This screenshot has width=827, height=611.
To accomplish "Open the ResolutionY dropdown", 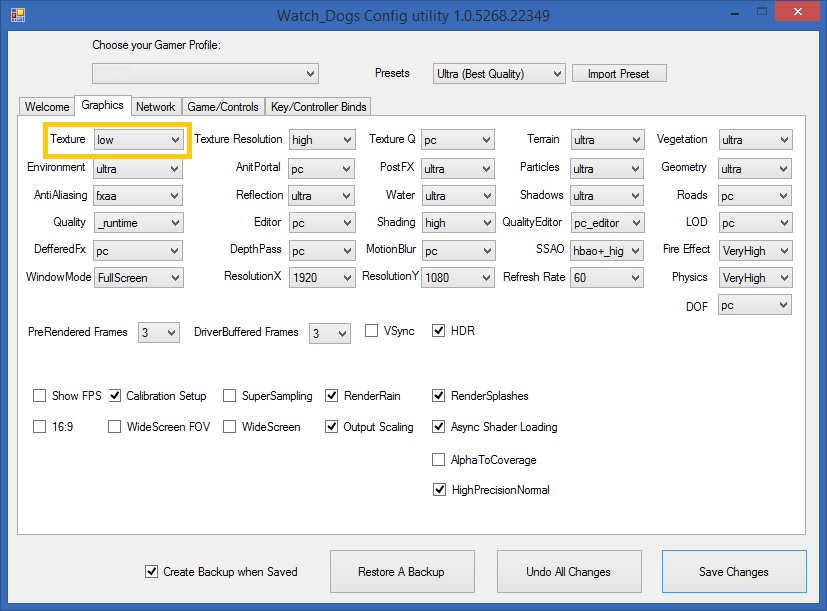I will tap(458, 278).
